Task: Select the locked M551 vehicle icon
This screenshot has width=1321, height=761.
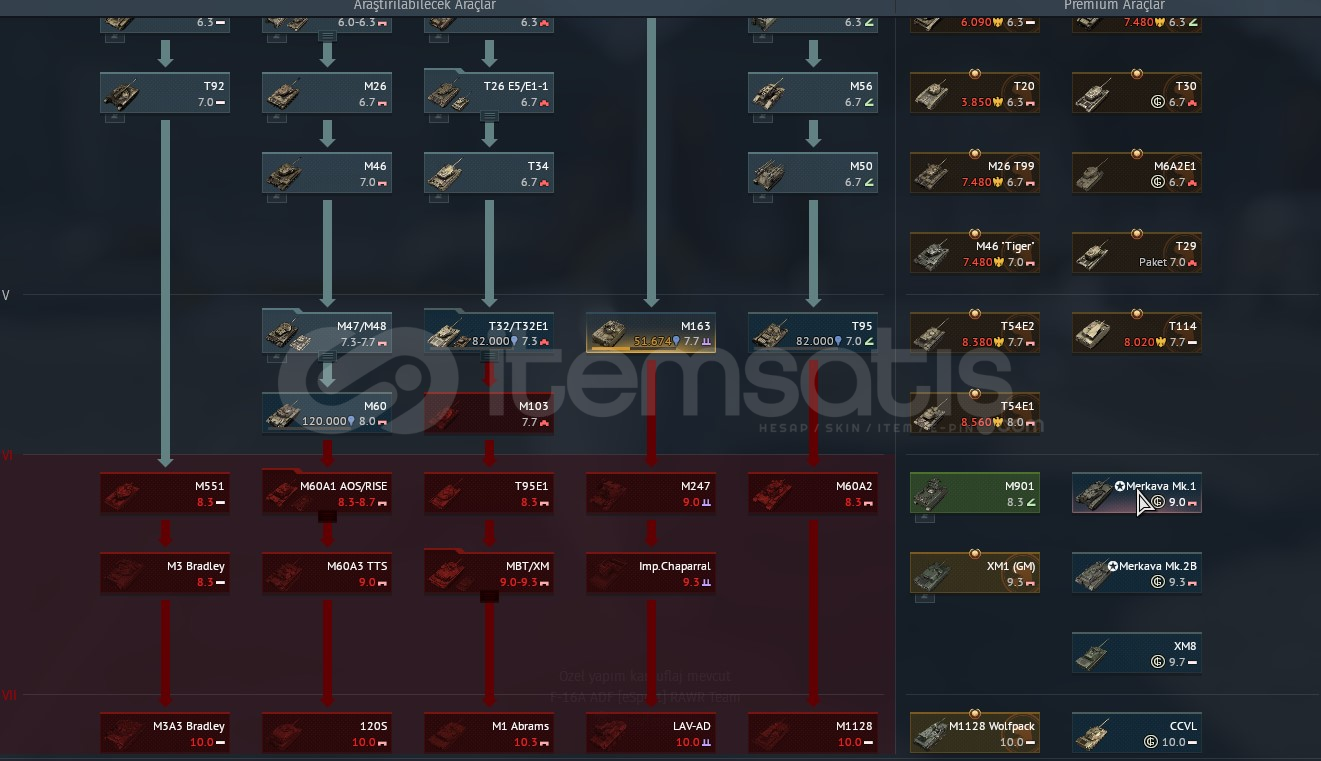Action: click(122, 494)
